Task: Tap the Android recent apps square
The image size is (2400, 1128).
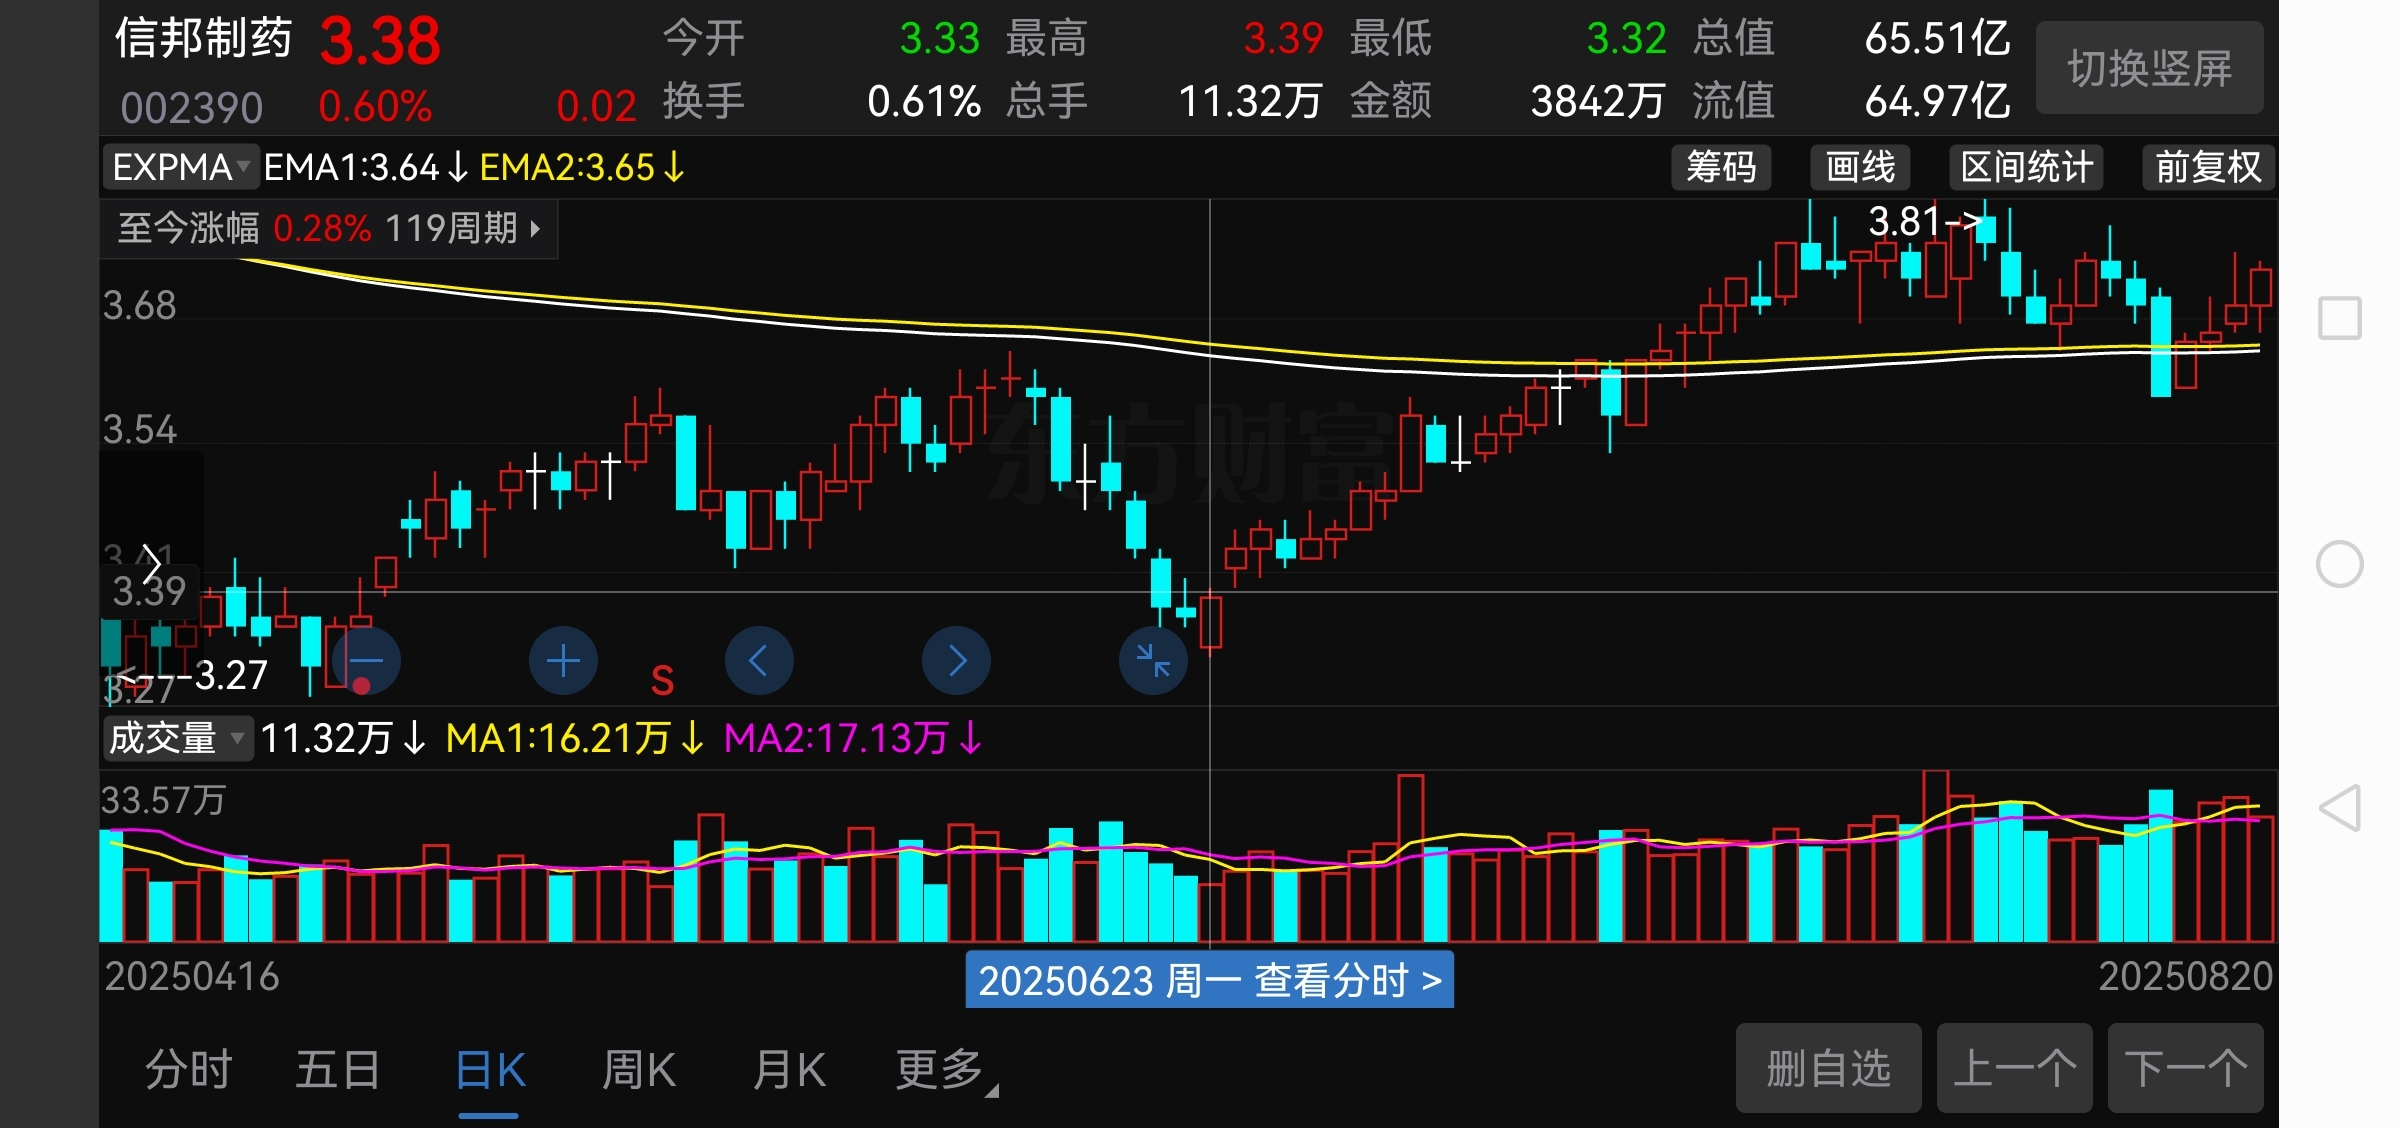Action: [2340, 319]
